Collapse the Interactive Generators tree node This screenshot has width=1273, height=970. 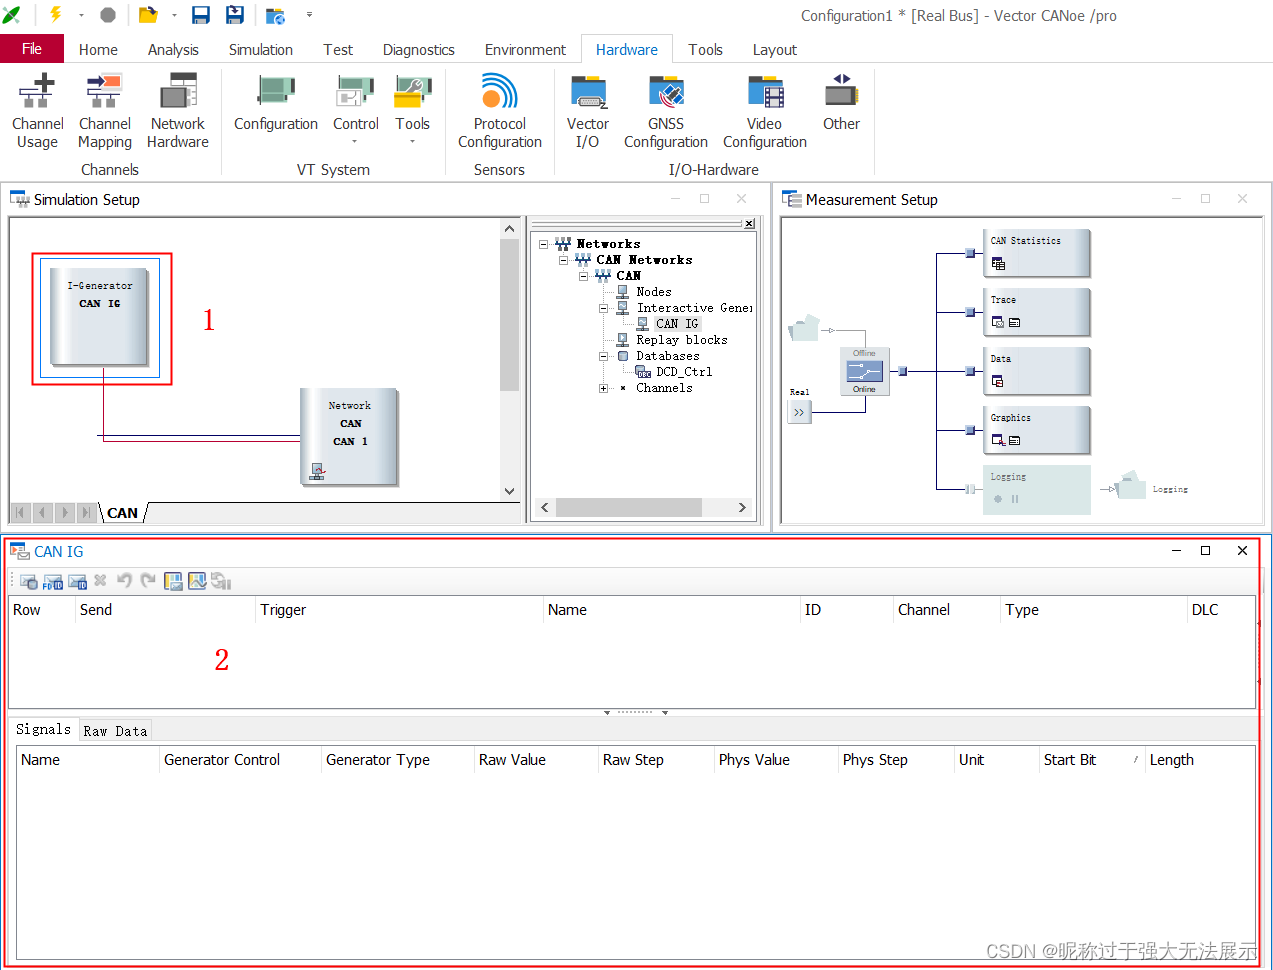pyautogui.click(x=603, y=308)
